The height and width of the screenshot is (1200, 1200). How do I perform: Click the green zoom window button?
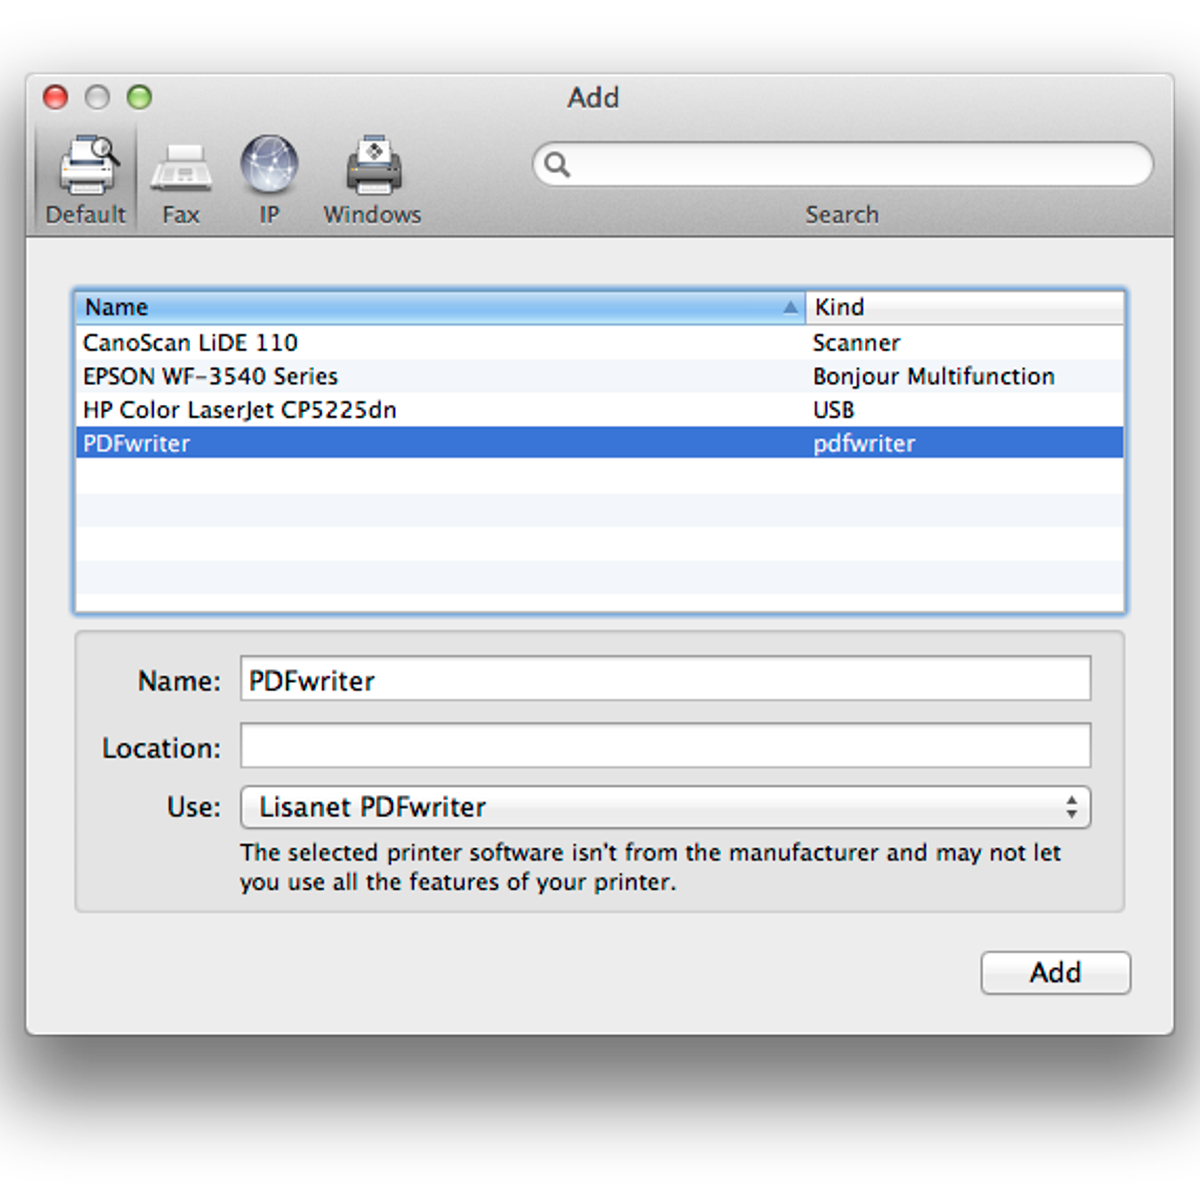pyautogui.click(x=139, y=97)
